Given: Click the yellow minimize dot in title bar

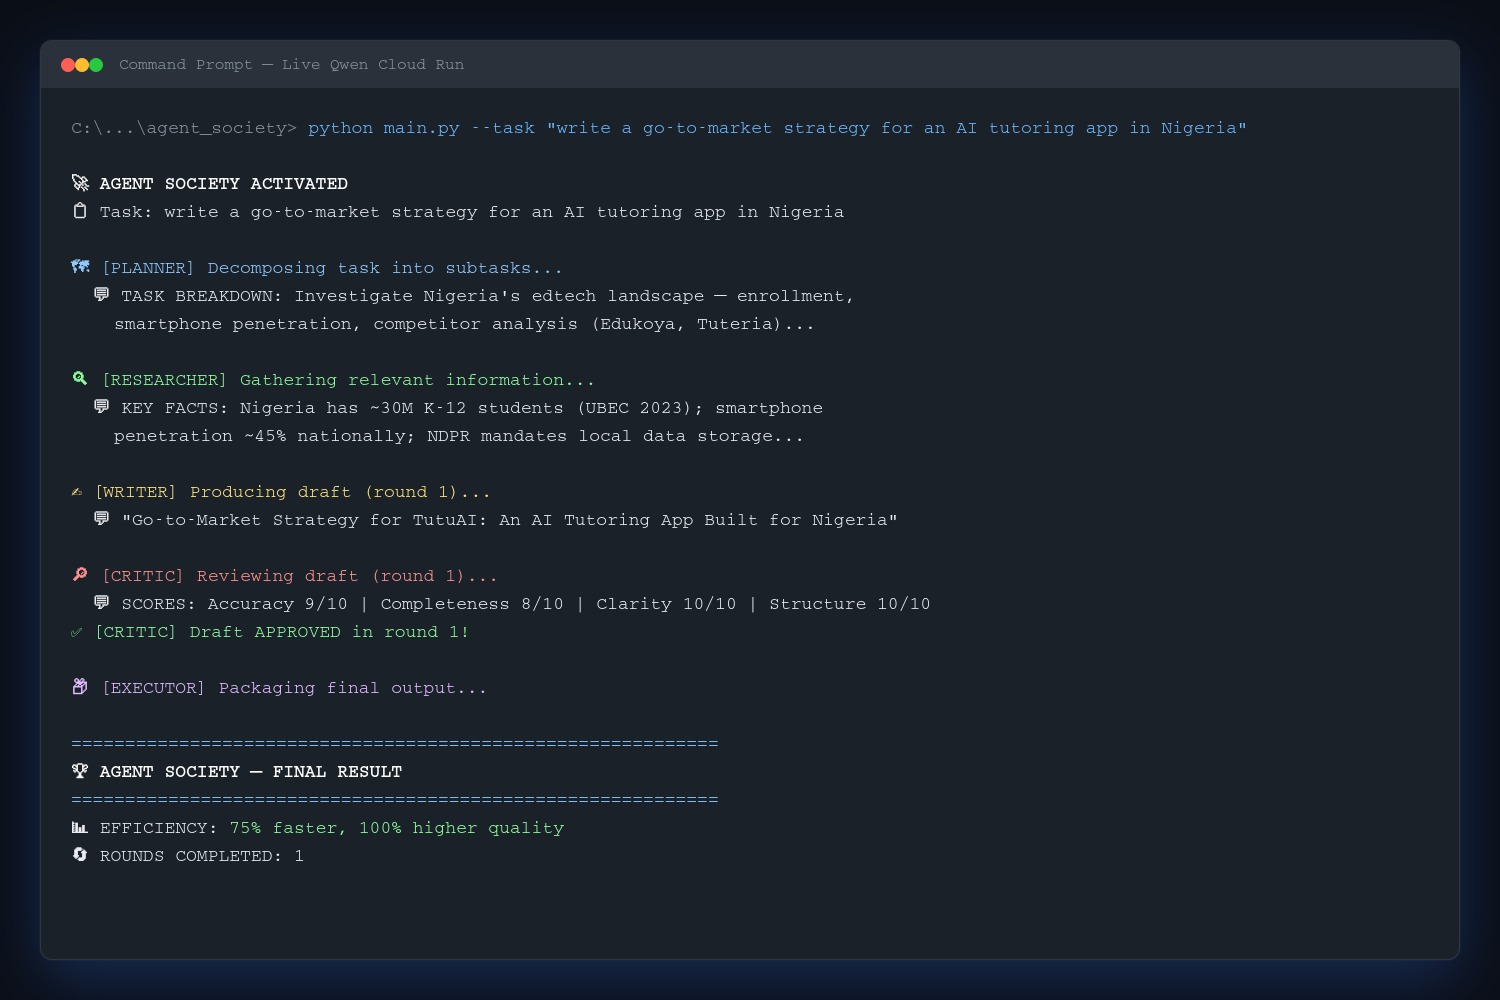Looking at the screenshot, I should click(x=82, y=65).
